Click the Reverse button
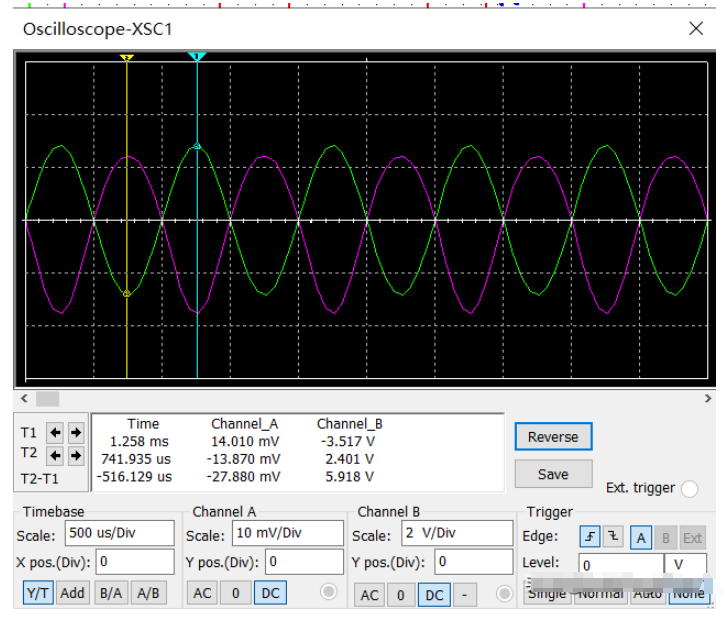725x617 pixels. point(553,437)
